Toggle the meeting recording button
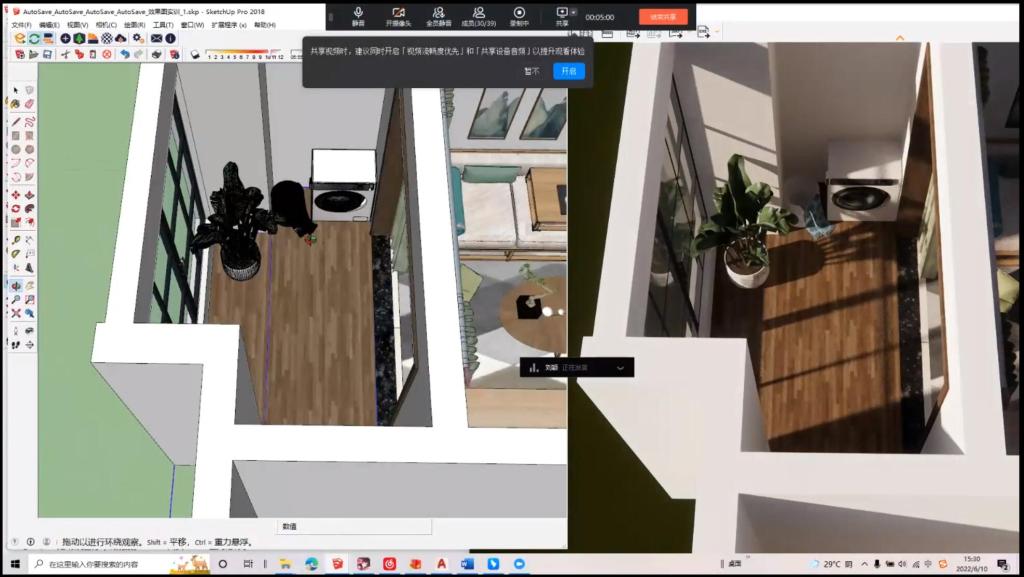Image resolution: width=1024 pixels, height=577 pixels. click(519, 16)
